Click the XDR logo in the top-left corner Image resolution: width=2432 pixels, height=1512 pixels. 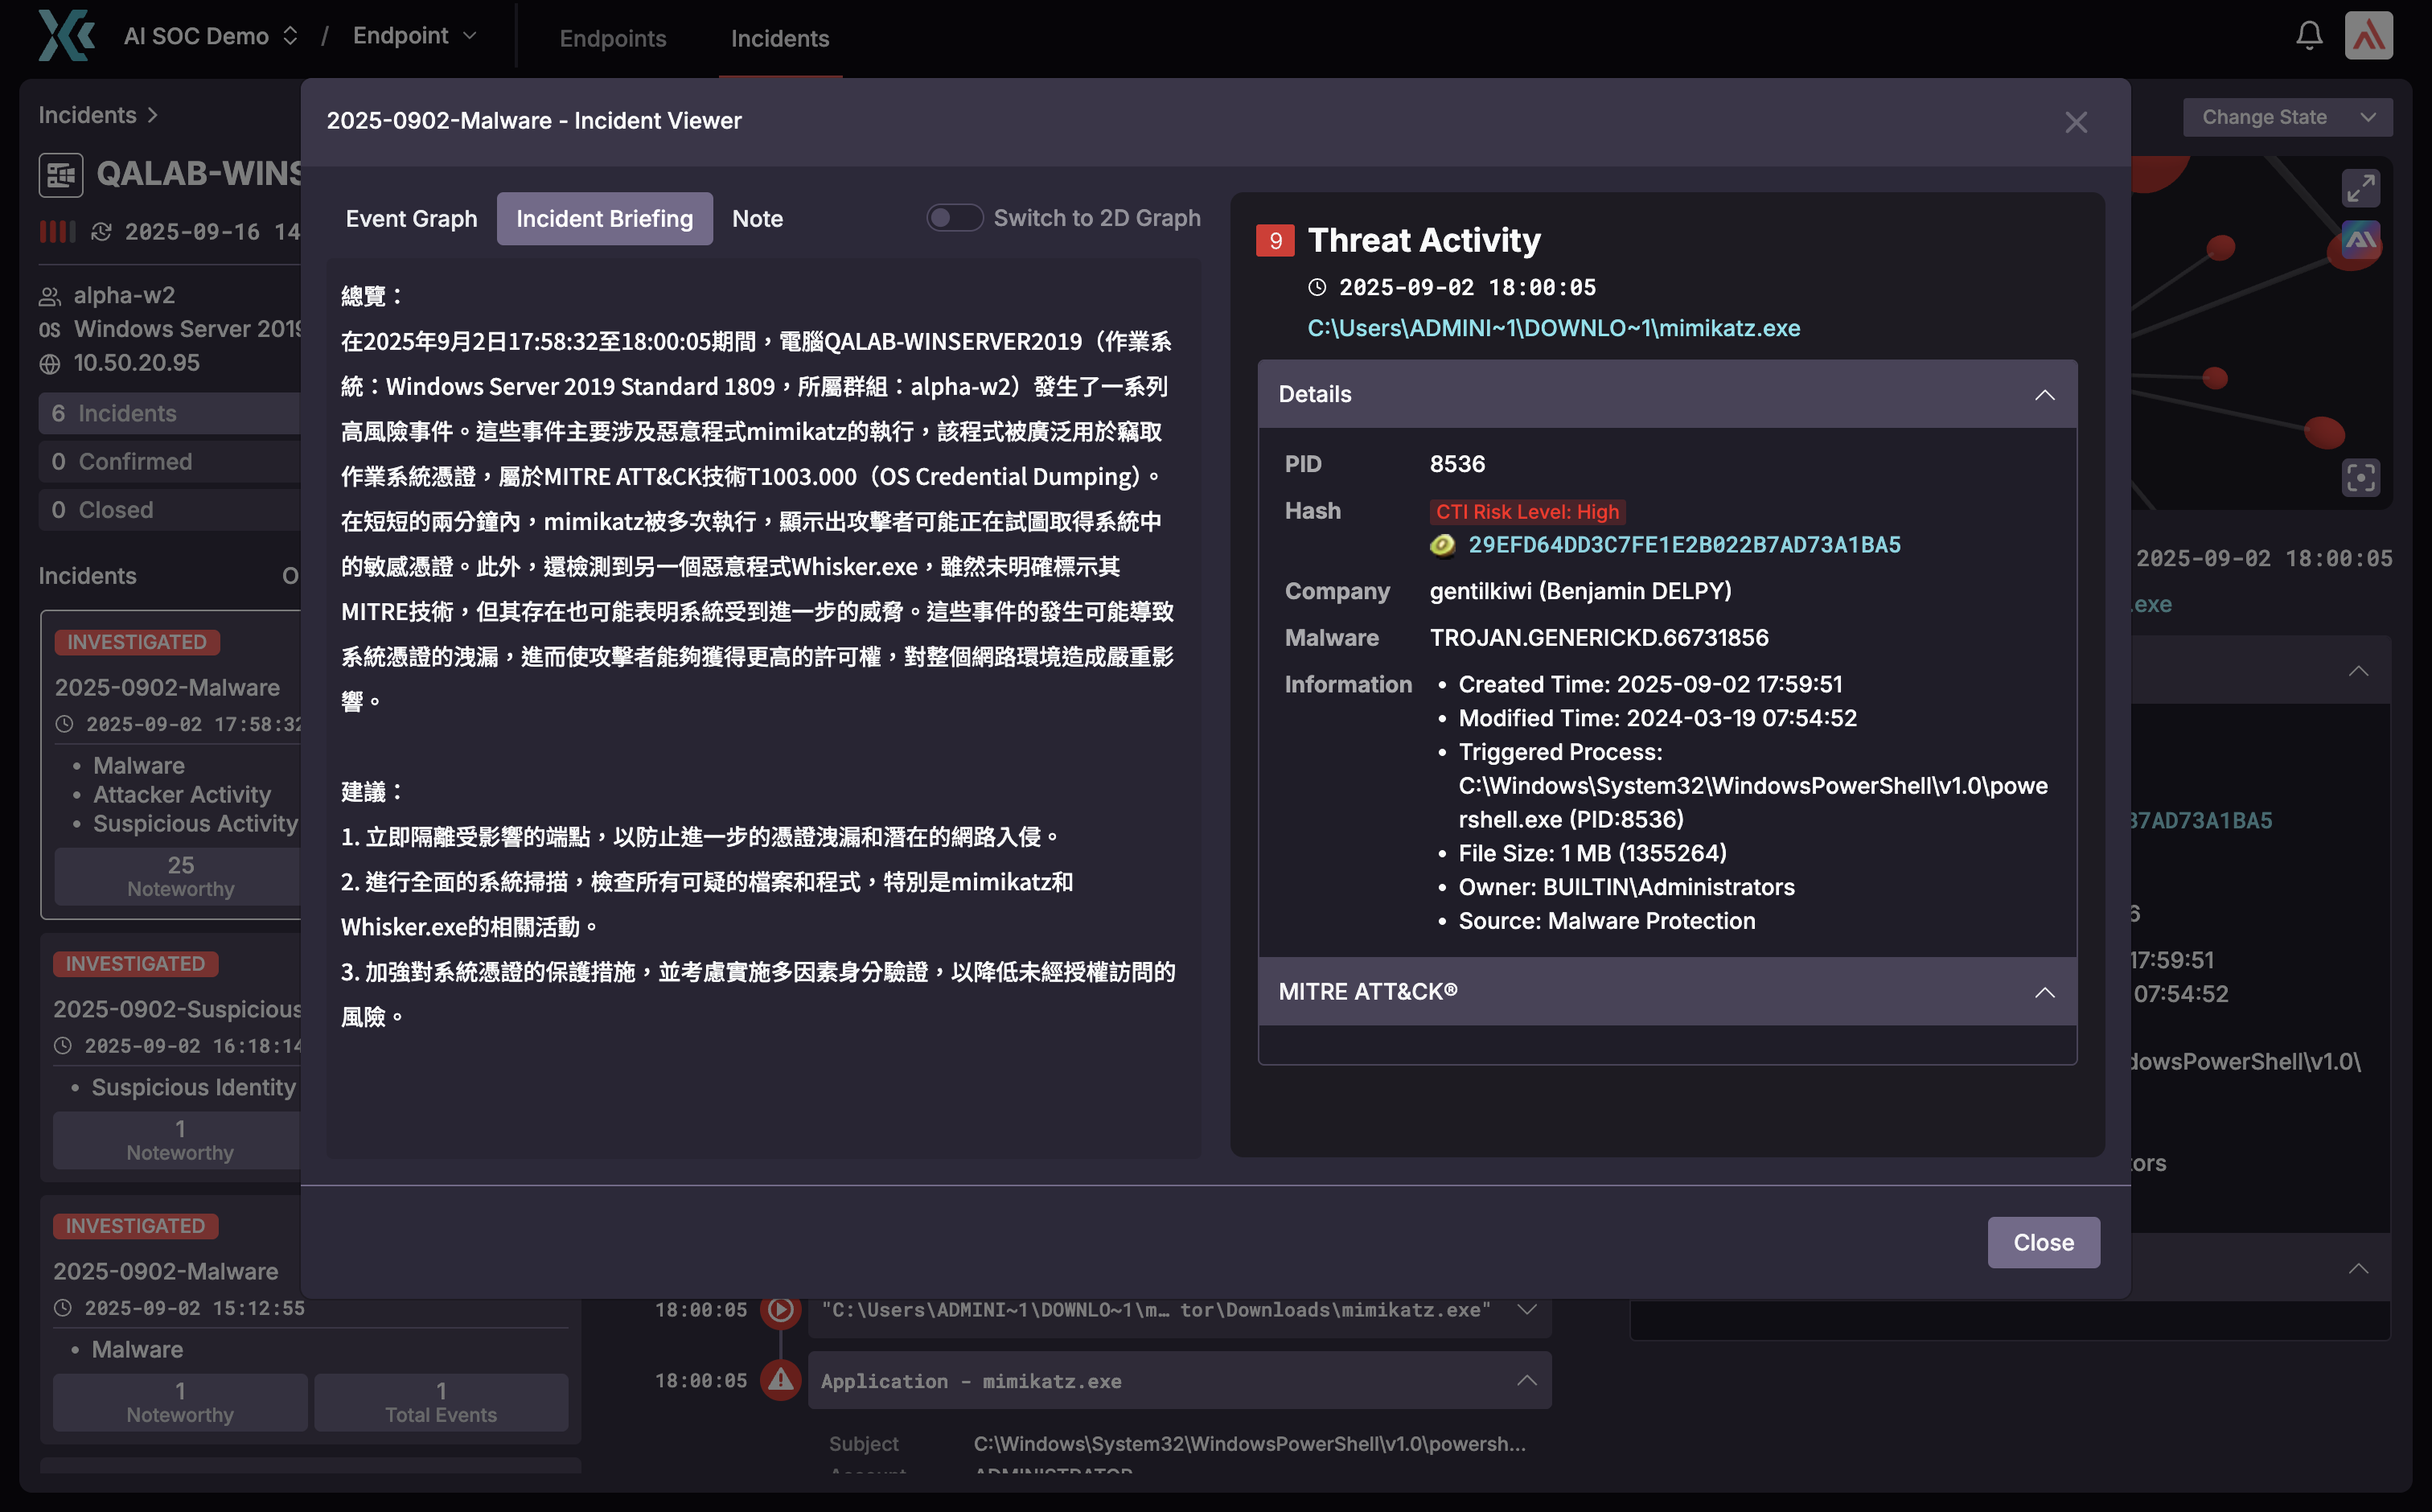point(64,36)
